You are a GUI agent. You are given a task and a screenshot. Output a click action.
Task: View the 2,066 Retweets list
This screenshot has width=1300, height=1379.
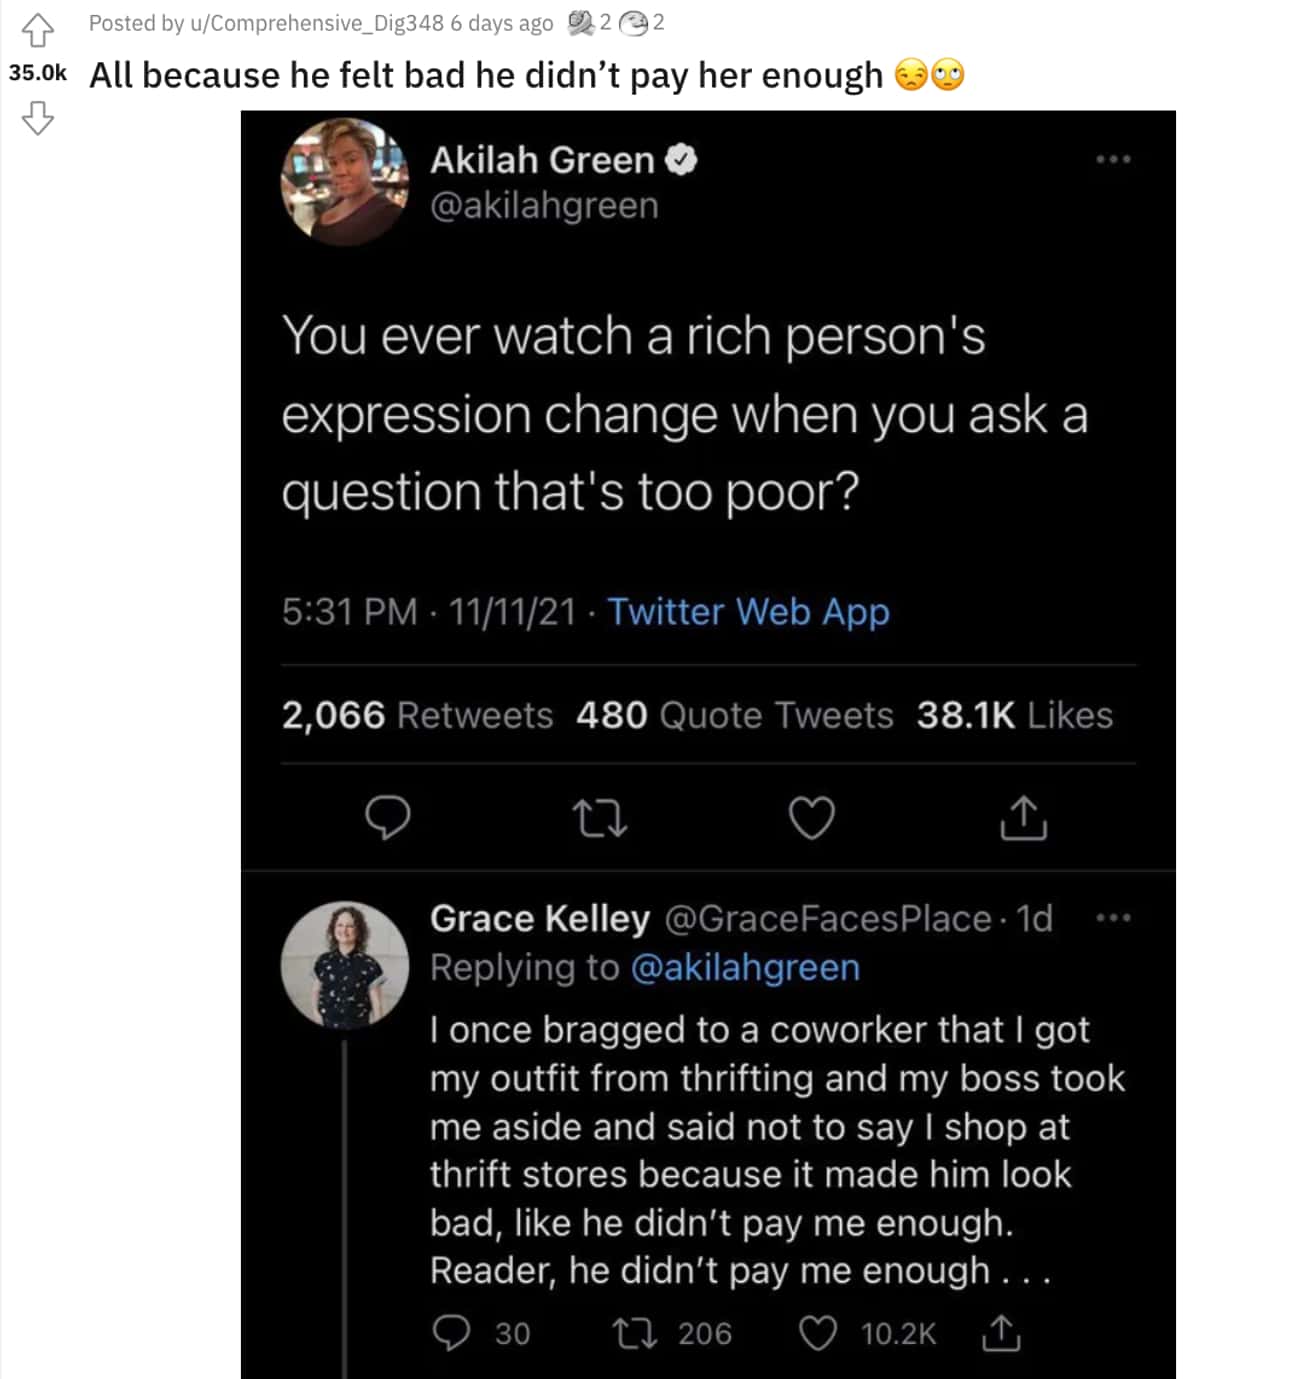pos(417,715)
